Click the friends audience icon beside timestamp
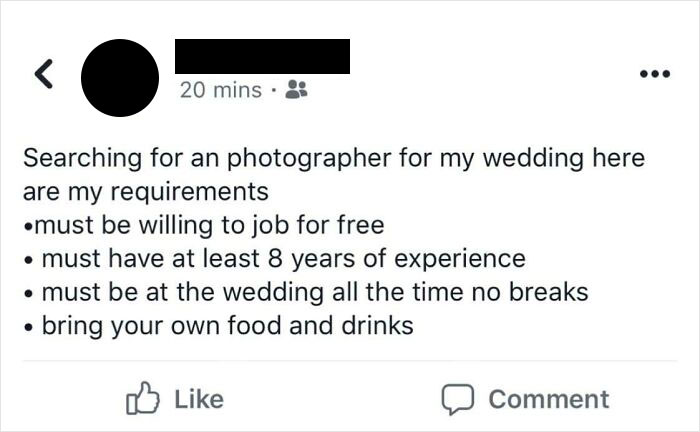 [x=295, y=90]
